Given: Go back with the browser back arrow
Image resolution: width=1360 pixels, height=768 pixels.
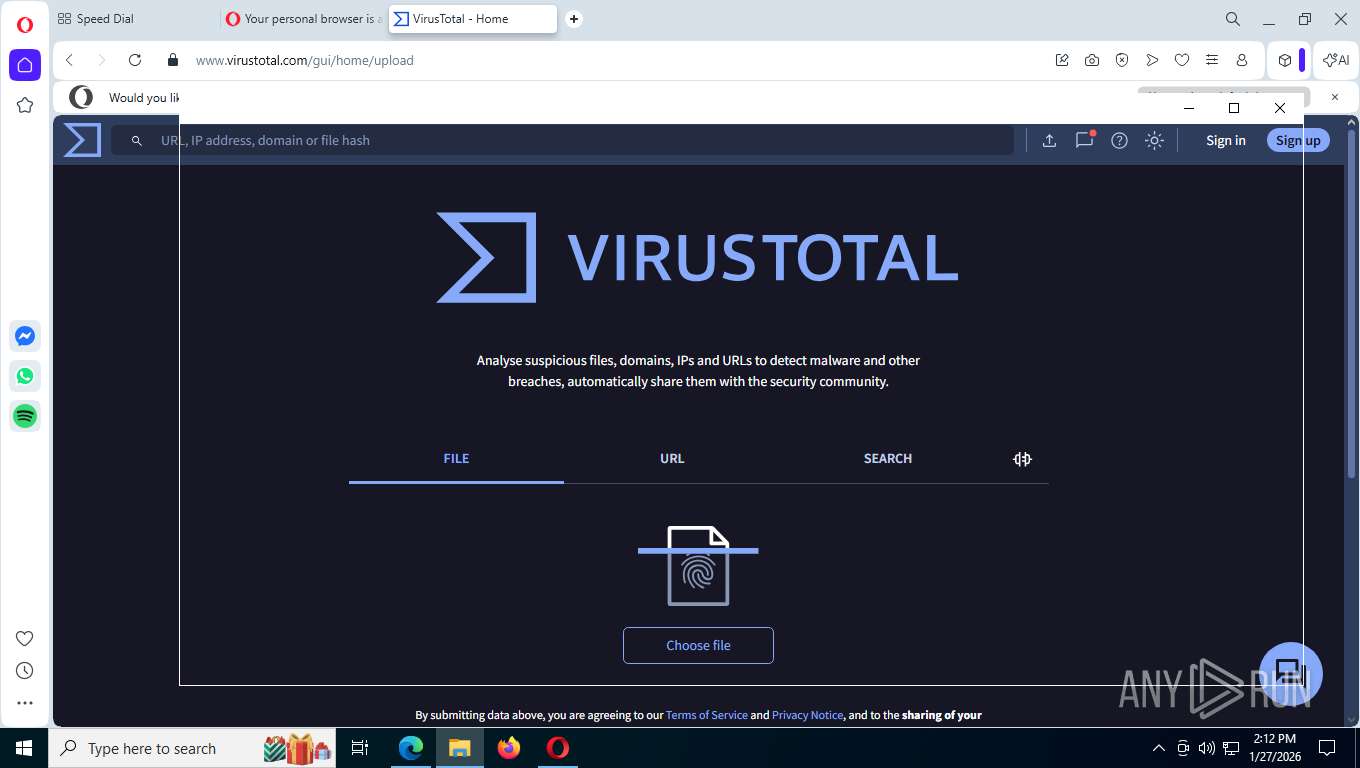Looking at the screenshot, I should [x=70, y=60].
